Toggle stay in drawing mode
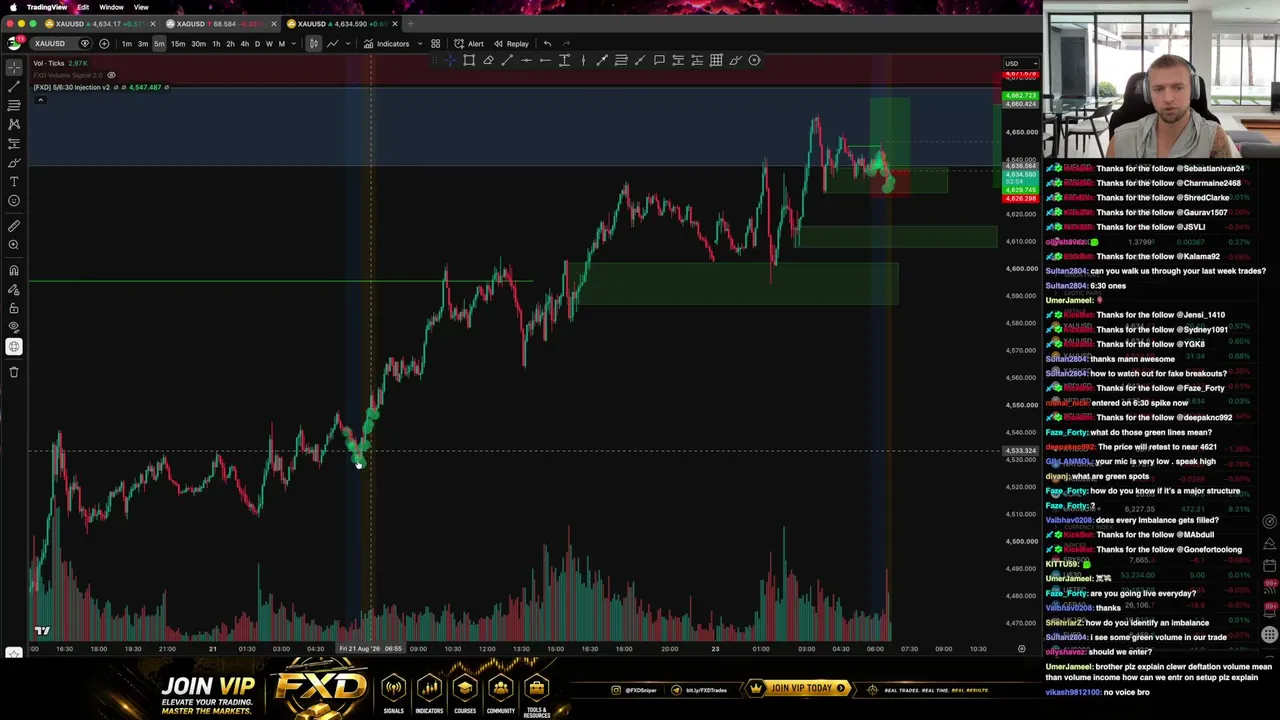The image size is (1280, 720). (14, 289)
